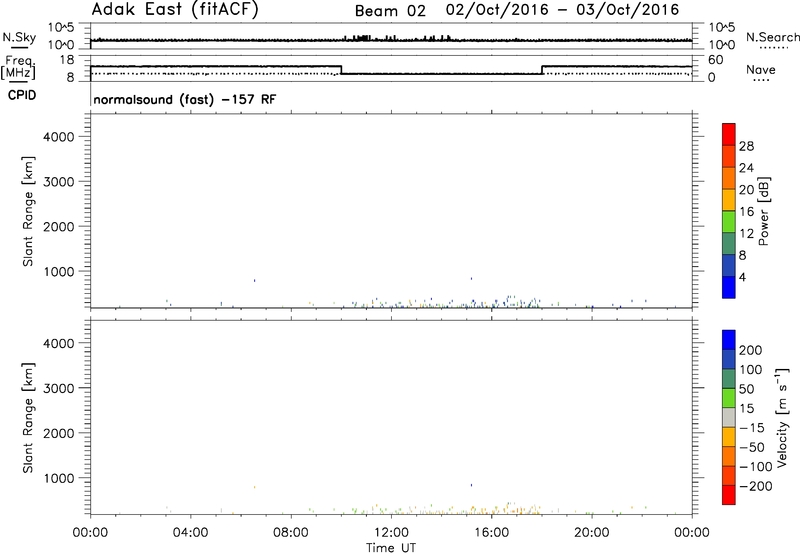Click the isolated power echo near 800 km at 06:30
This screenshot has height=554, width=800.
[254, 280]
